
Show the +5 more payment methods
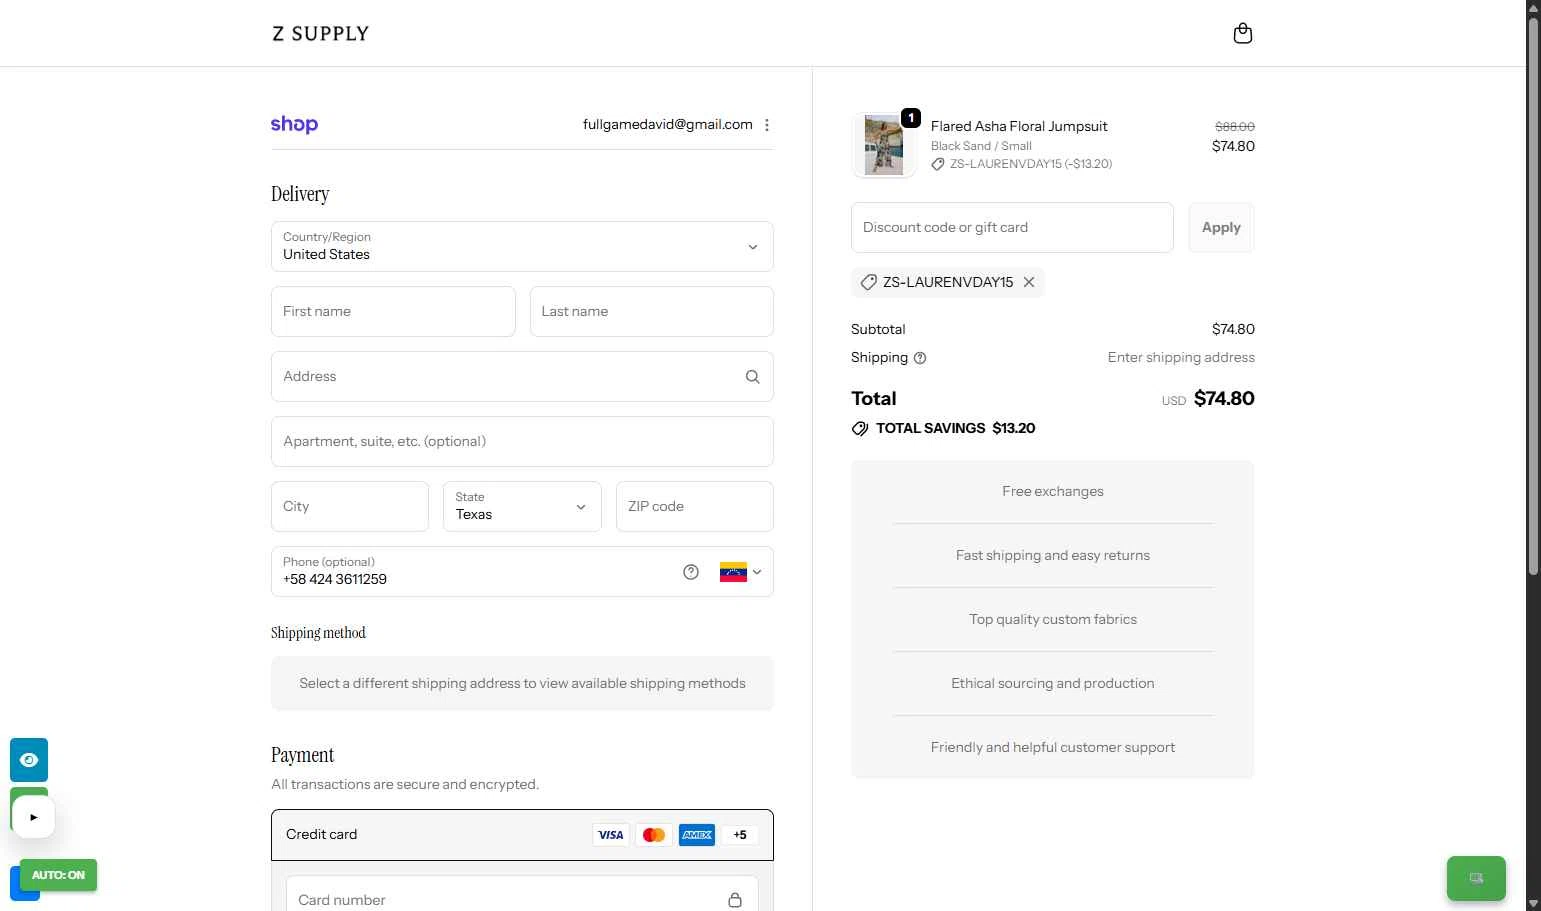pos(740,835)
